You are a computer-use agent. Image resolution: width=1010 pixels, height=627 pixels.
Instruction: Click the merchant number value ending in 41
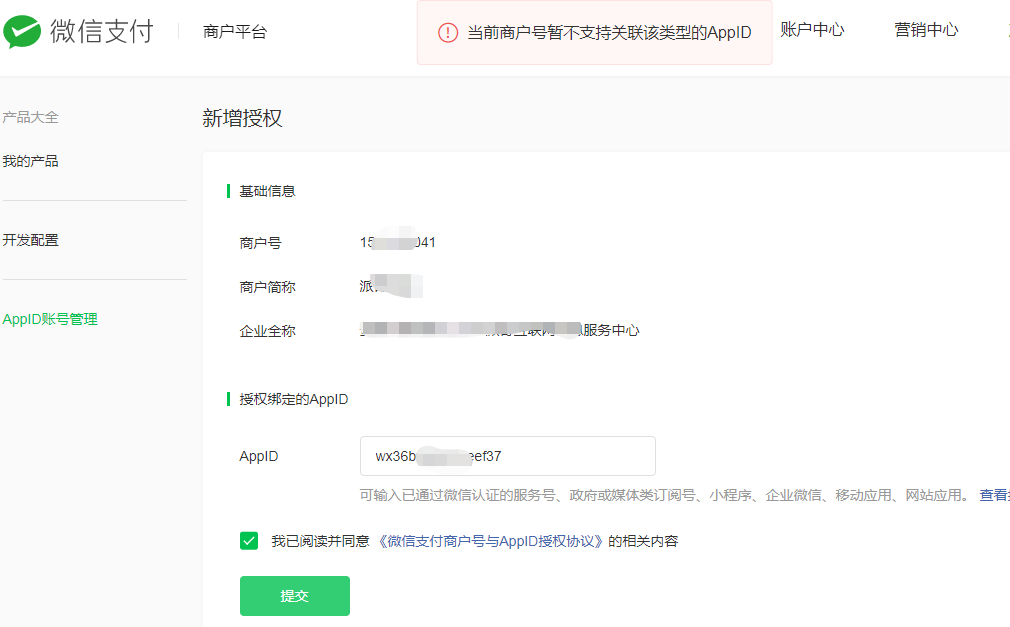pyautogui.click(x=397, y=242)
